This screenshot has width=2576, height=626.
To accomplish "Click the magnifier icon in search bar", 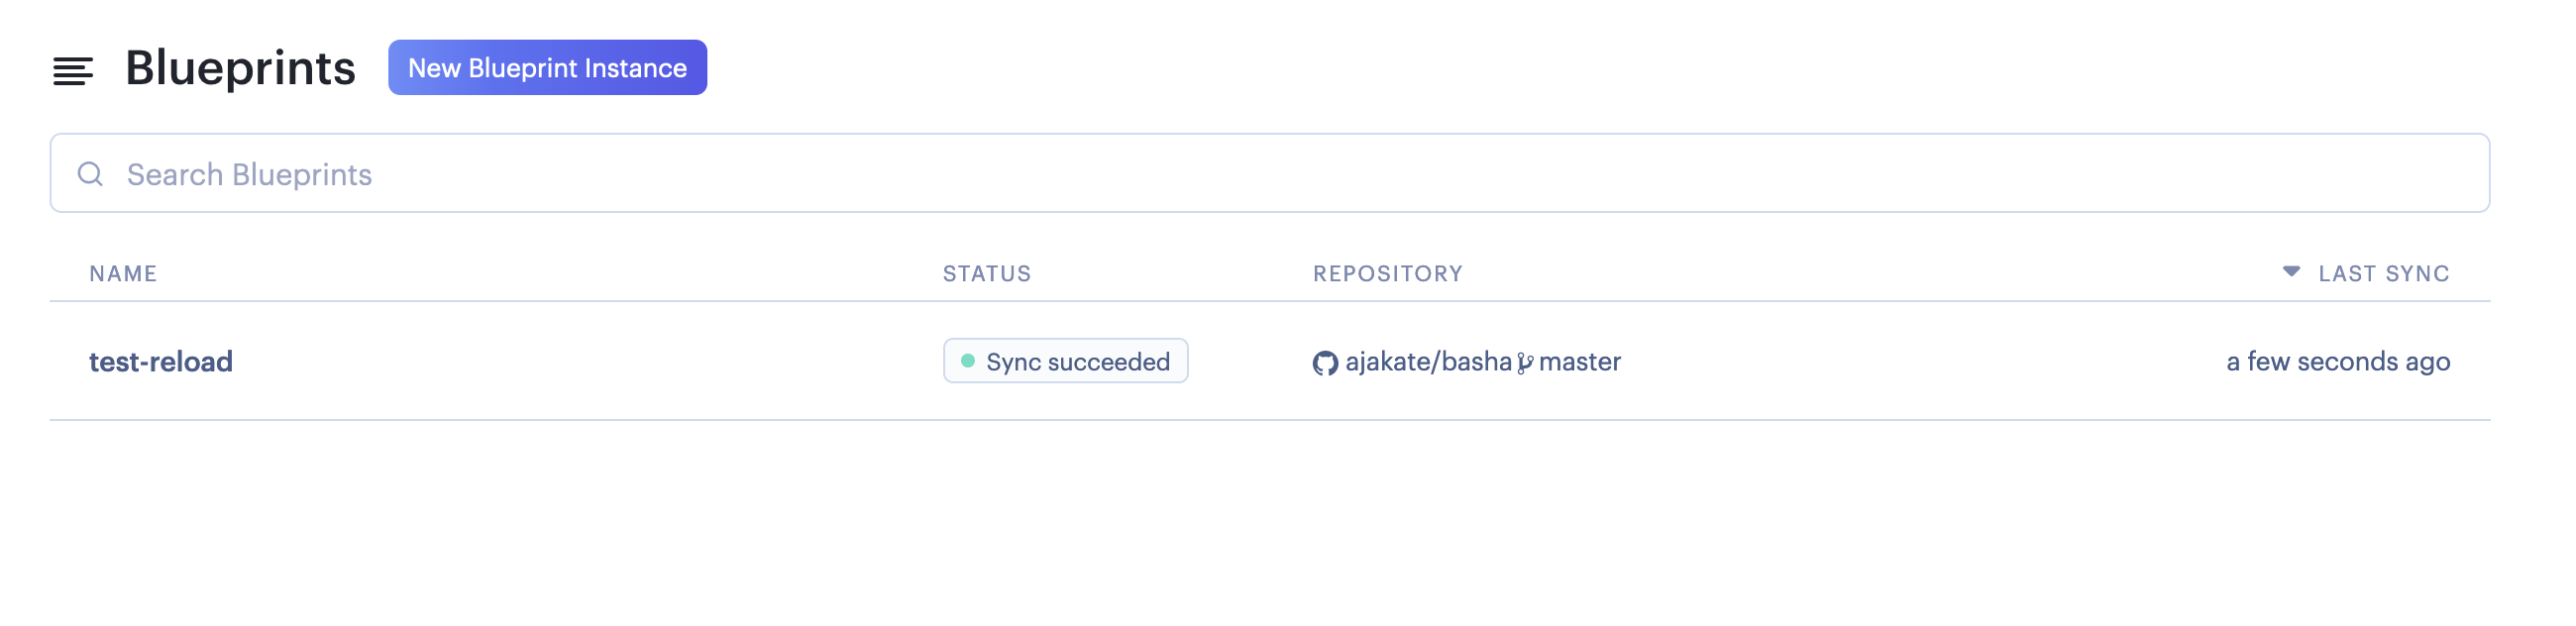I will coord(91,174).
